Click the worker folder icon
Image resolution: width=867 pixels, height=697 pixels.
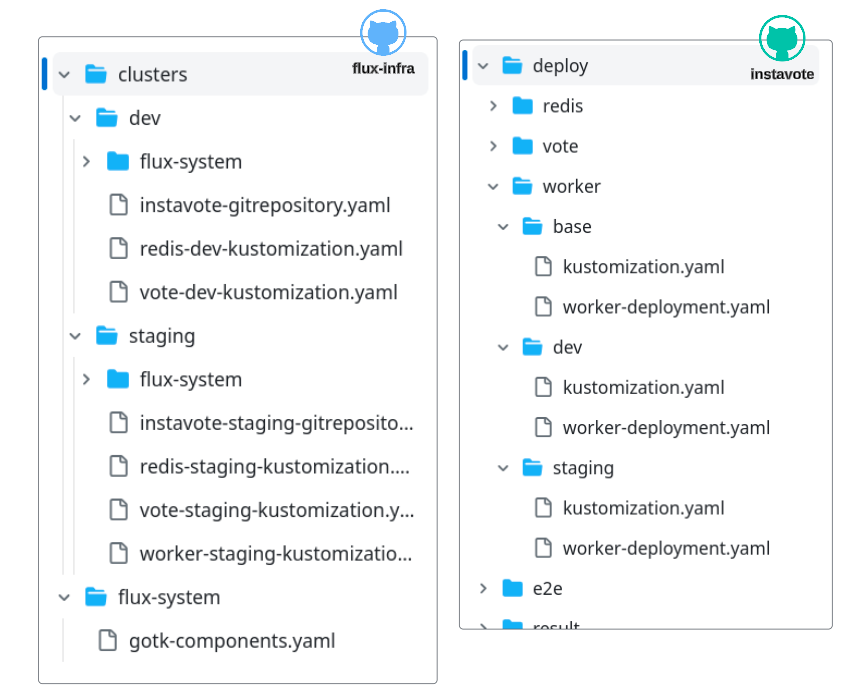pyautogui.click(x=522, y=186)
